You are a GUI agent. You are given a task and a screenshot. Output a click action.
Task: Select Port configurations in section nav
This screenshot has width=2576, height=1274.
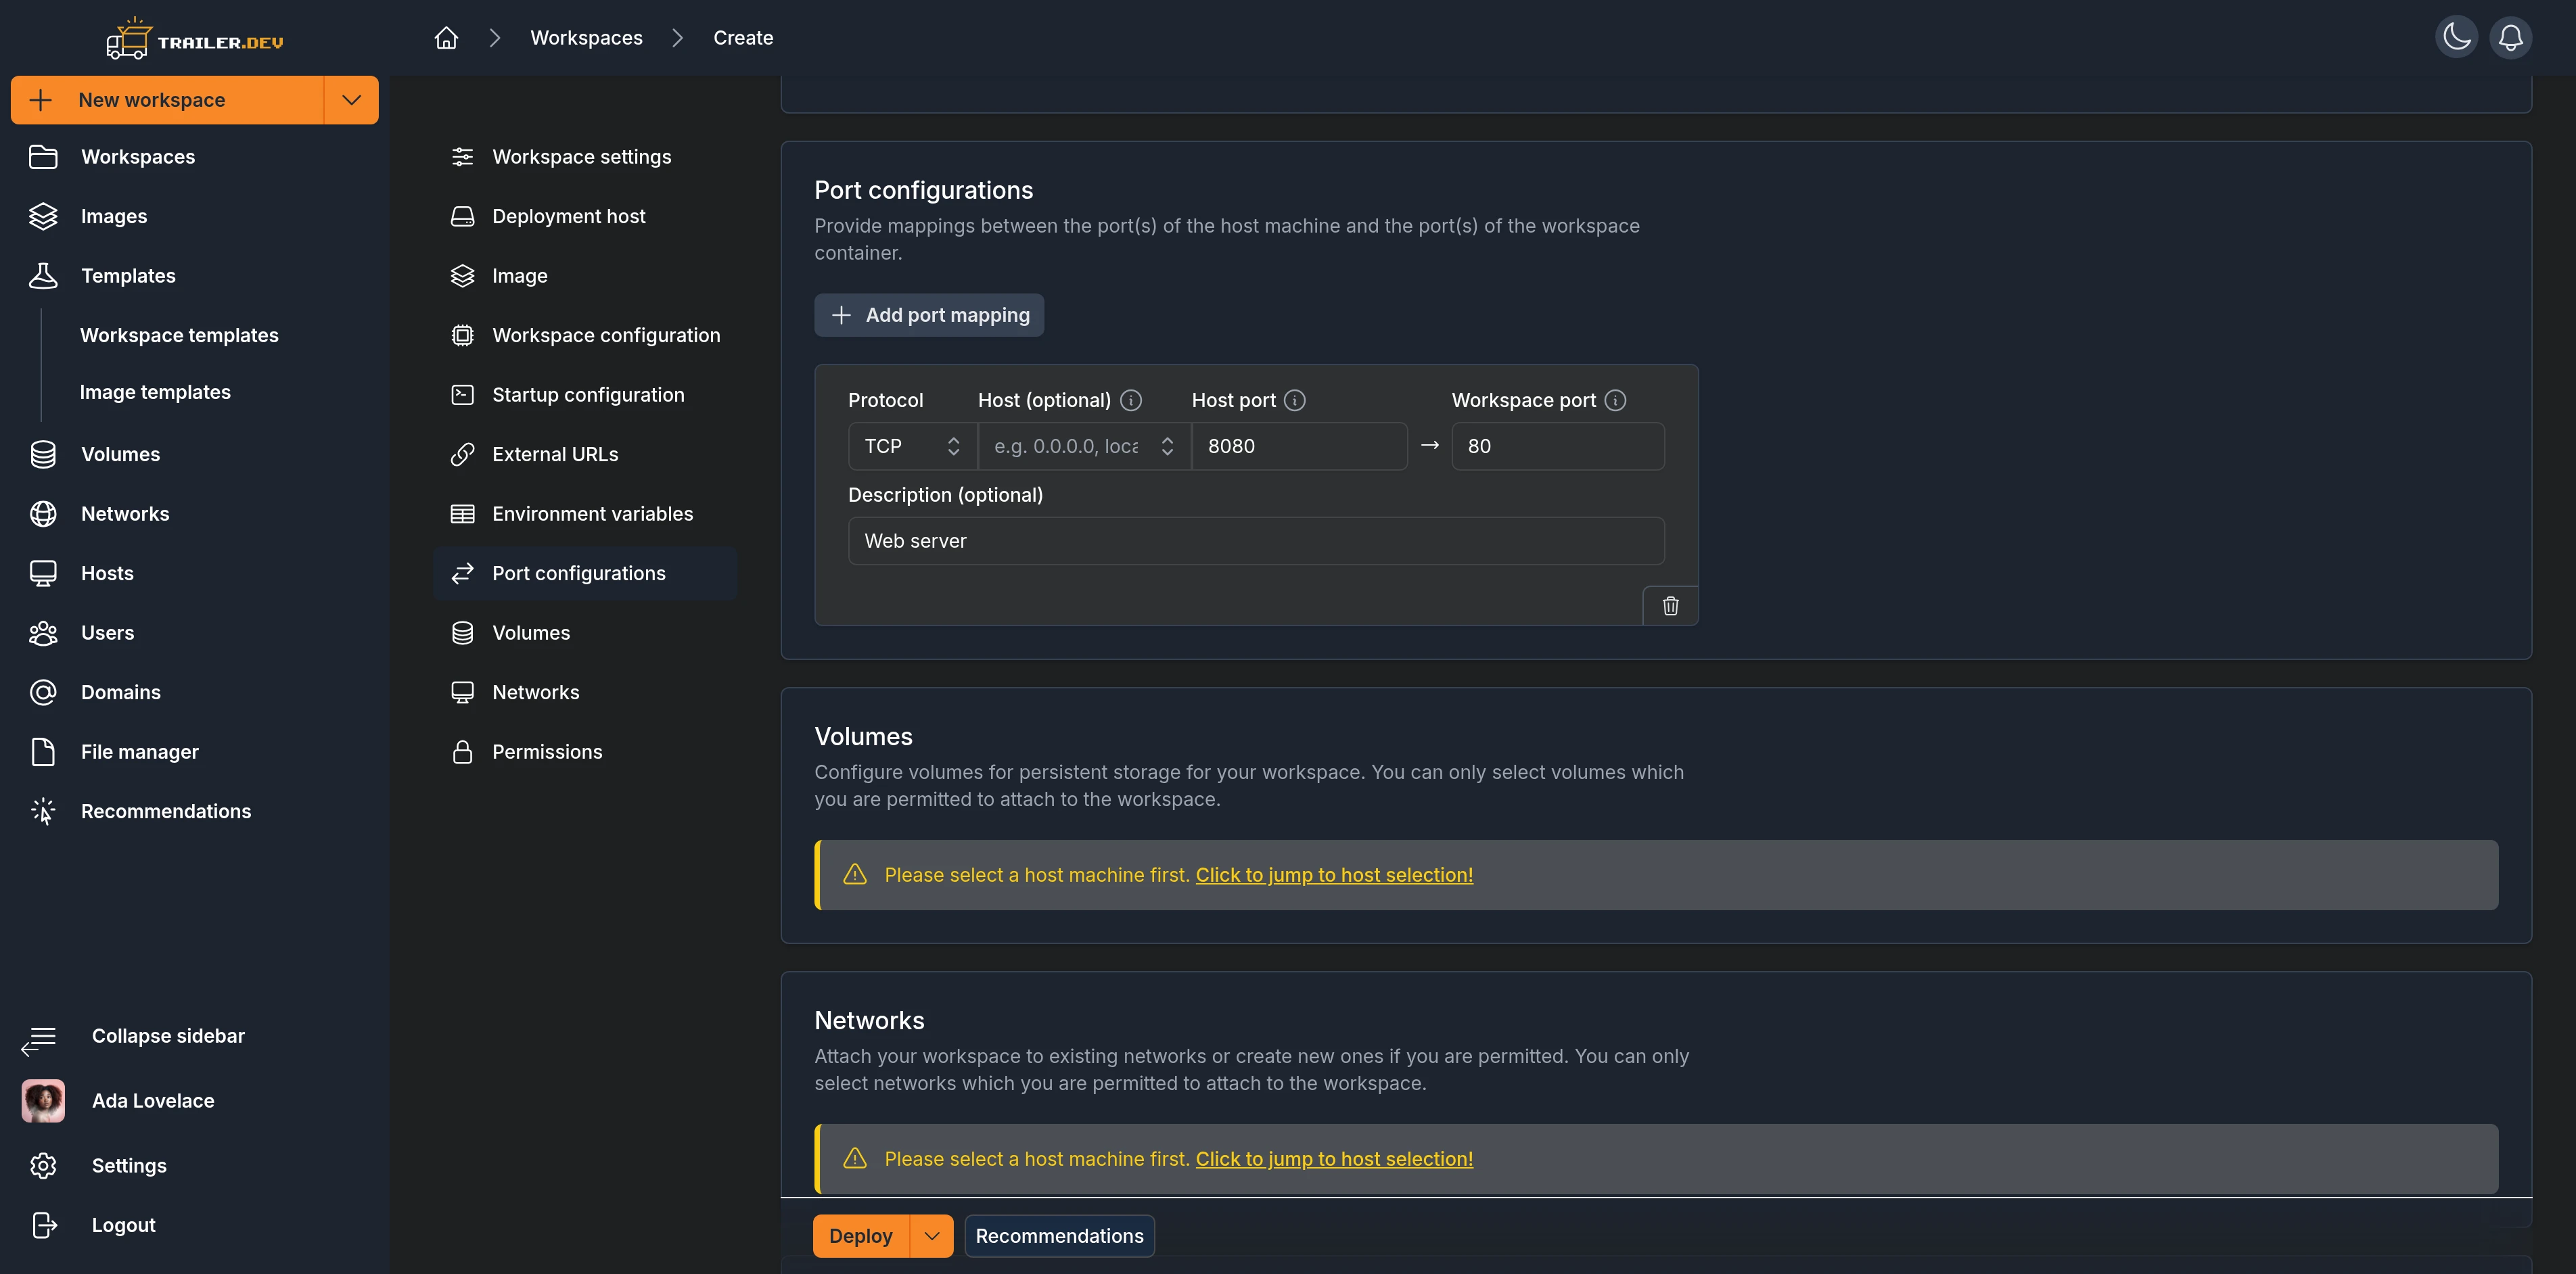click(x=585, y=573)
